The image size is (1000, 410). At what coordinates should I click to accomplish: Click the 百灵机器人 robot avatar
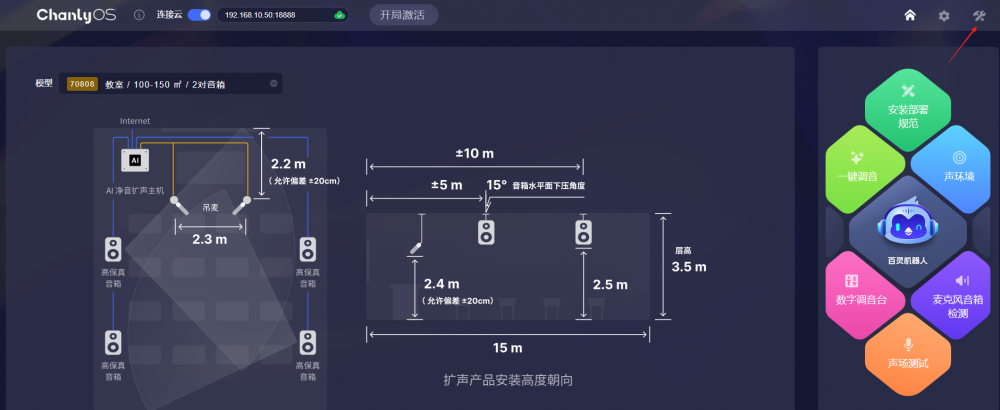907,226
